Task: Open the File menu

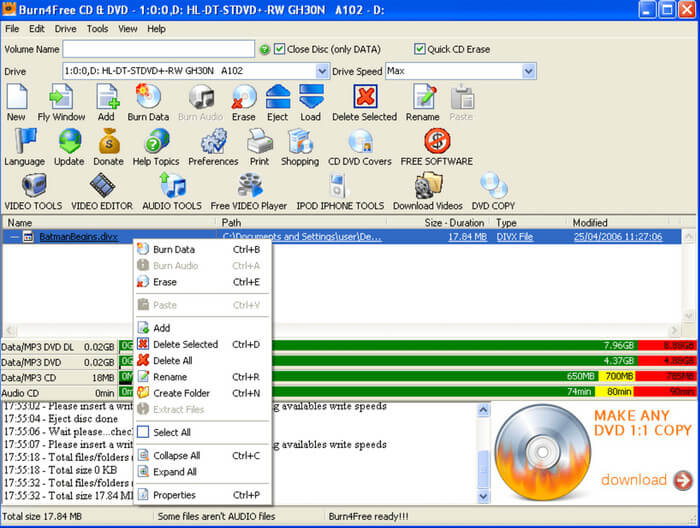Action: point(12,29)
